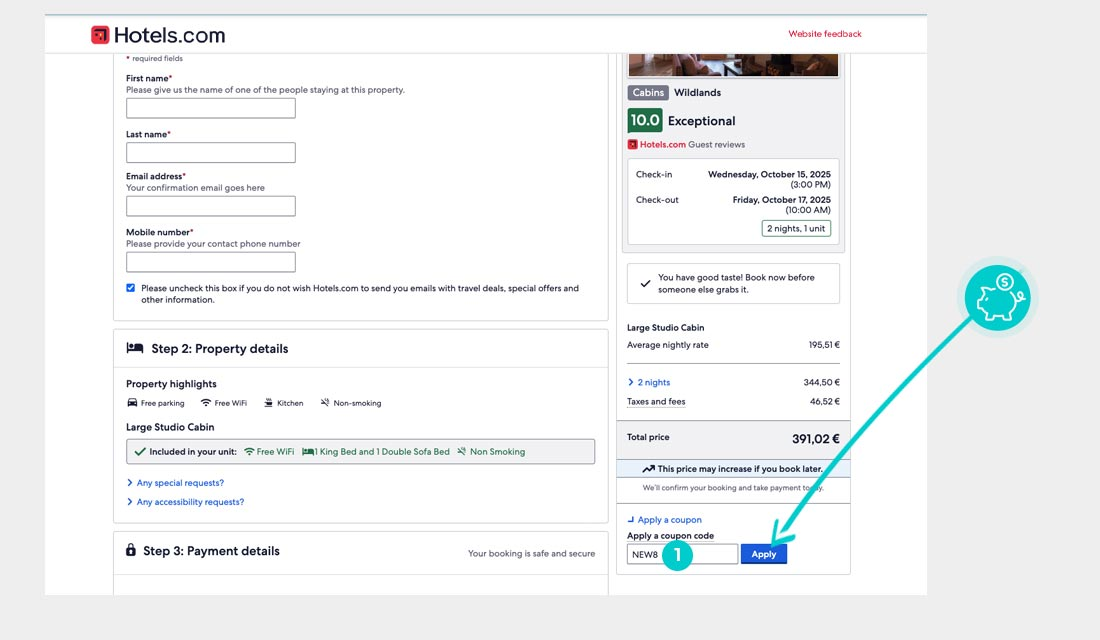Click the Hotels.com logo icon

click(x=100, y=35)
